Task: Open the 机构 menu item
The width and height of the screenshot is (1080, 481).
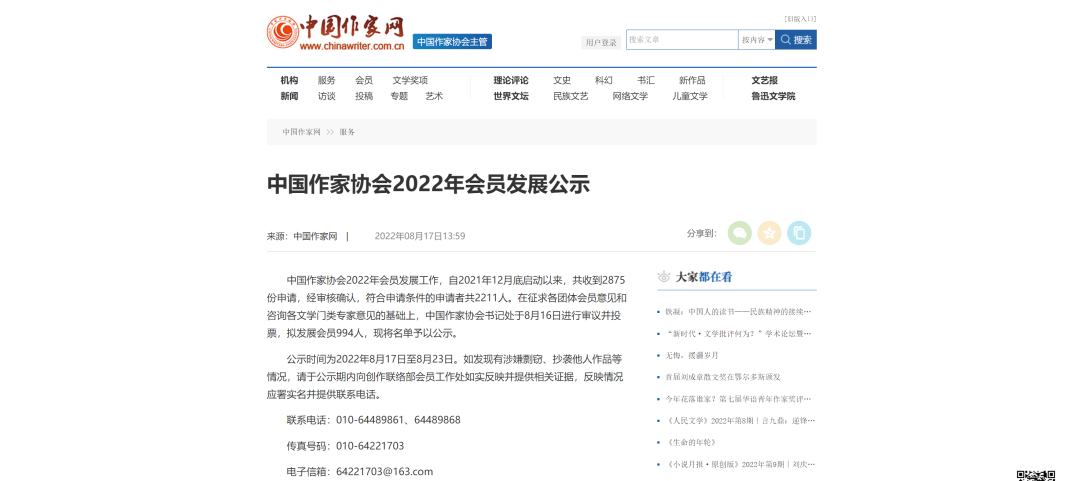Action: click(289, 80)
